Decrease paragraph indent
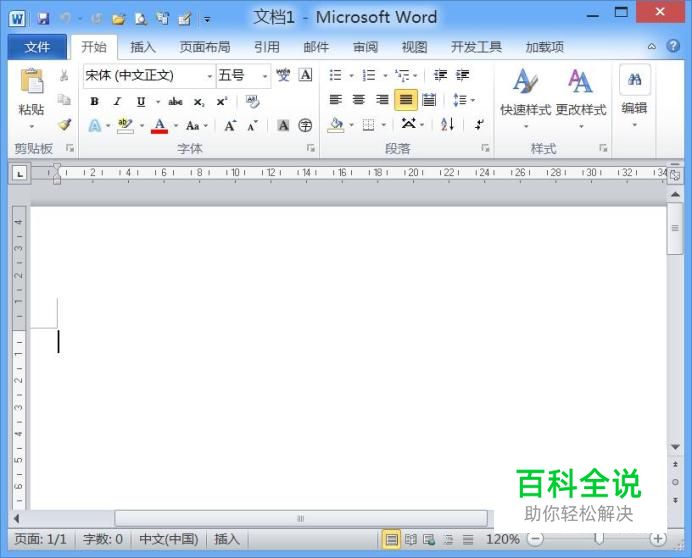692x558 pixels. pos(440,75)
